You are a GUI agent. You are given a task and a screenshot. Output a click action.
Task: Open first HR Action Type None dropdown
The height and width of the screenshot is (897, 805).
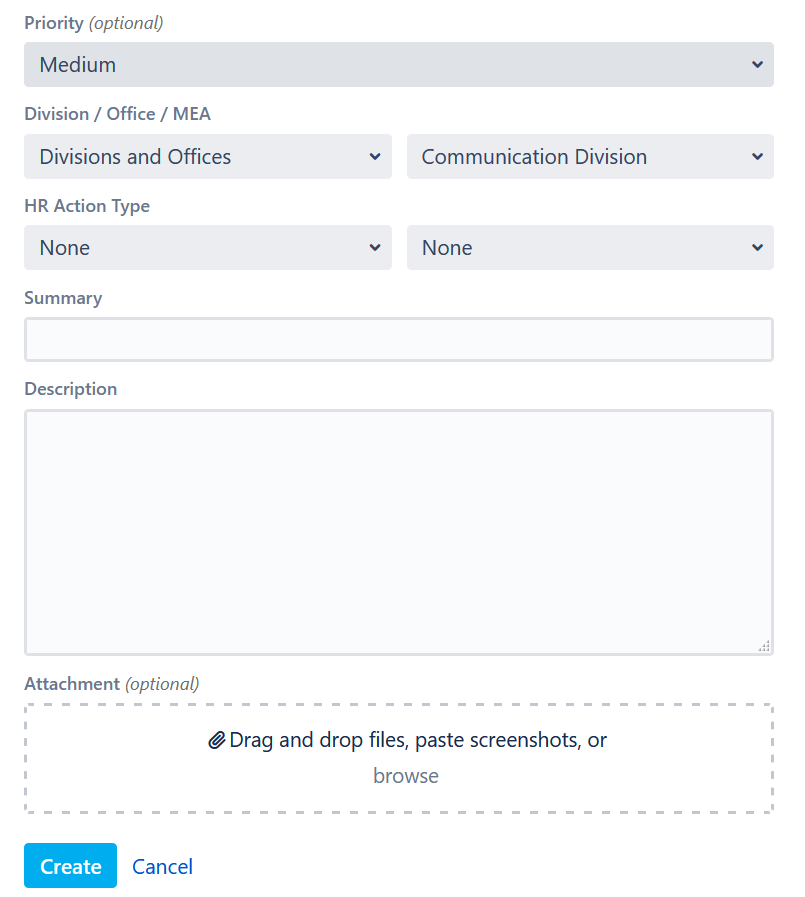(x=208, y=248)
